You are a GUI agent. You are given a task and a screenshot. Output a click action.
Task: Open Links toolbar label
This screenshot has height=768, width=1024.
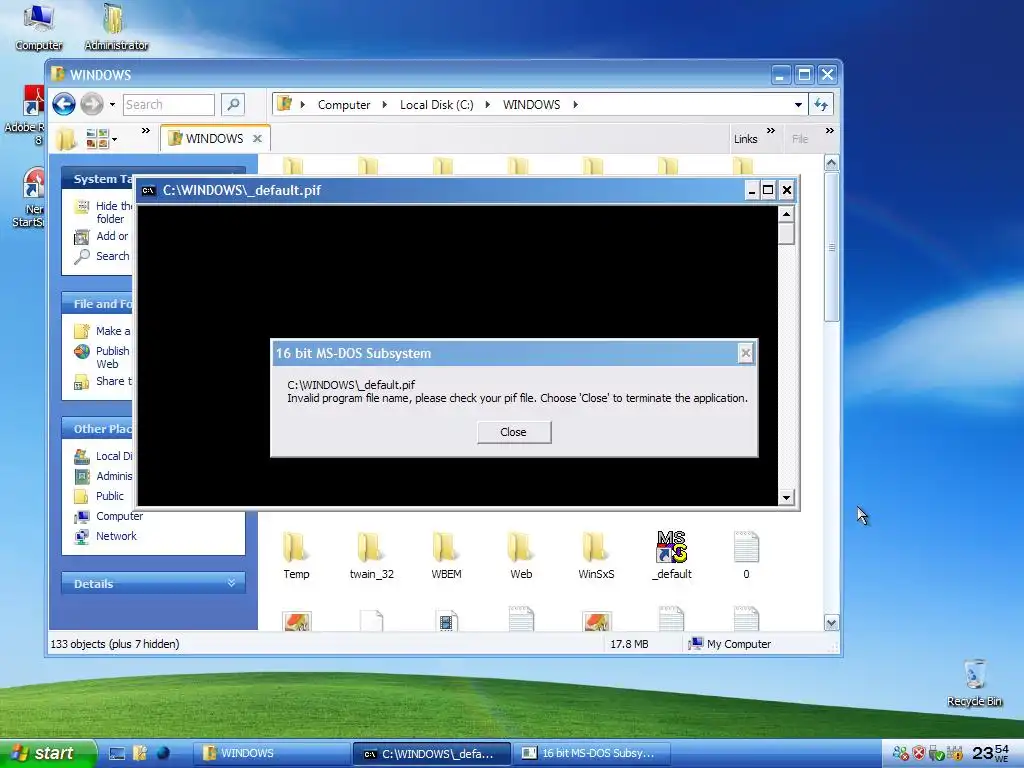tap(745, 139)
